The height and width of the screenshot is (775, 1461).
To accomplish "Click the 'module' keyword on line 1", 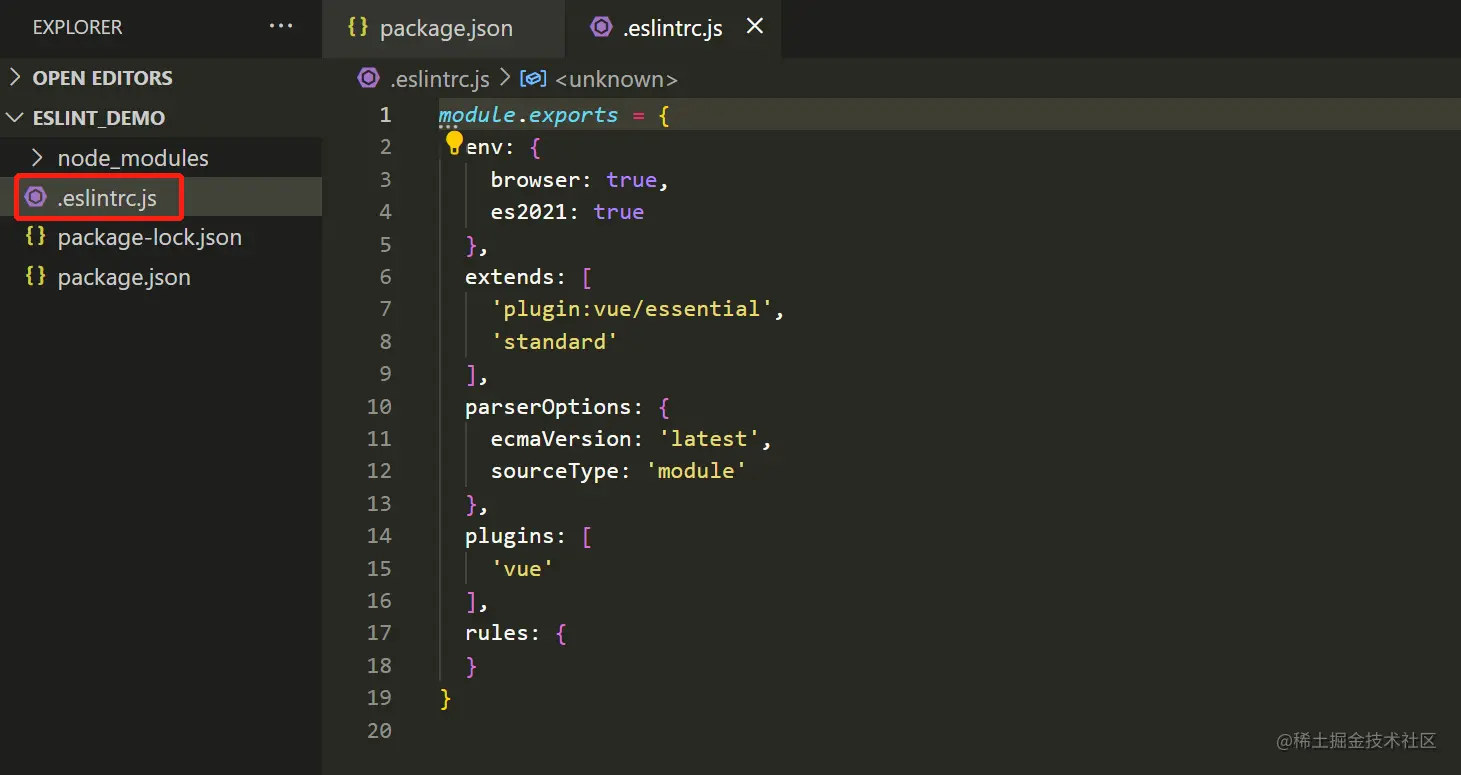I will (478, 115).
